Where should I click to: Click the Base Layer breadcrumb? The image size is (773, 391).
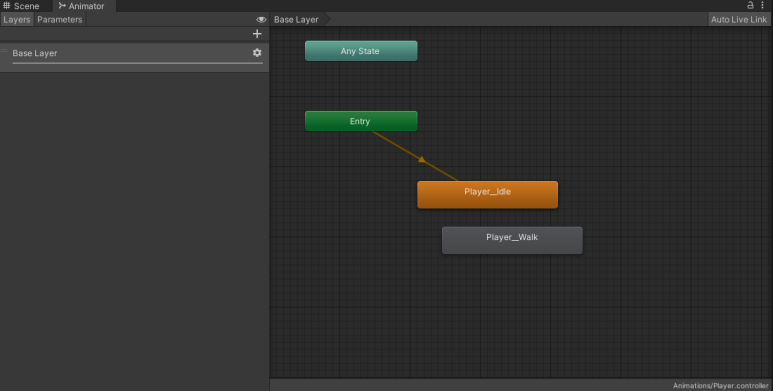(x=296, y=20)
